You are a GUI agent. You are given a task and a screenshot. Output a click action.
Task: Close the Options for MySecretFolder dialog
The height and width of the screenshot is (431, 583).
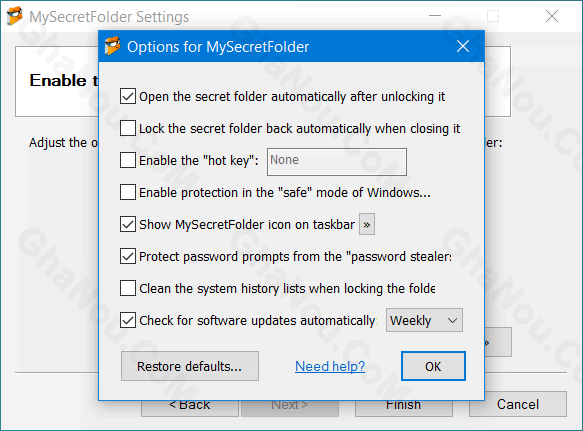[463, 46]
